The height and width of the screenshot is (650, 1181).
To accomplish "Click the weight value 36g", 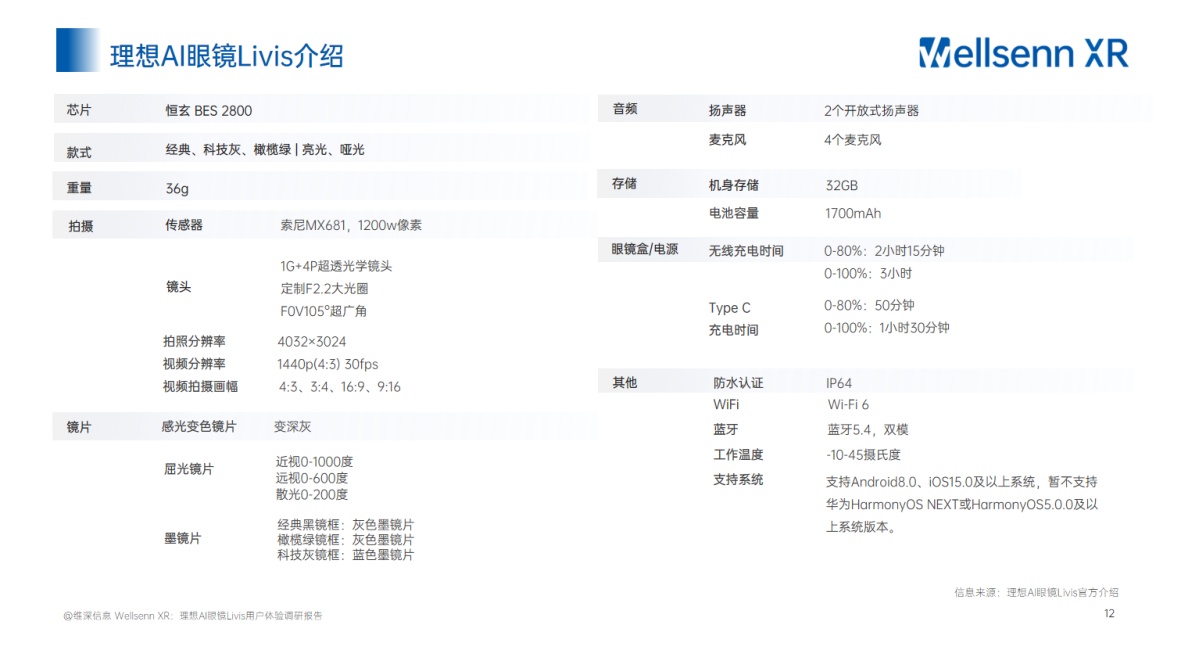I will click(x=177, y=188).
